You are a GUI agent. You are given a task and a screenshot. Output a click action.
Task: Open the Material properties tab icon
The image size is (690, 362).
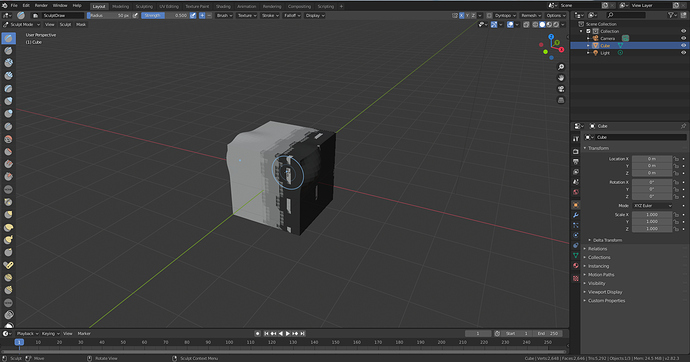[576, 266]
